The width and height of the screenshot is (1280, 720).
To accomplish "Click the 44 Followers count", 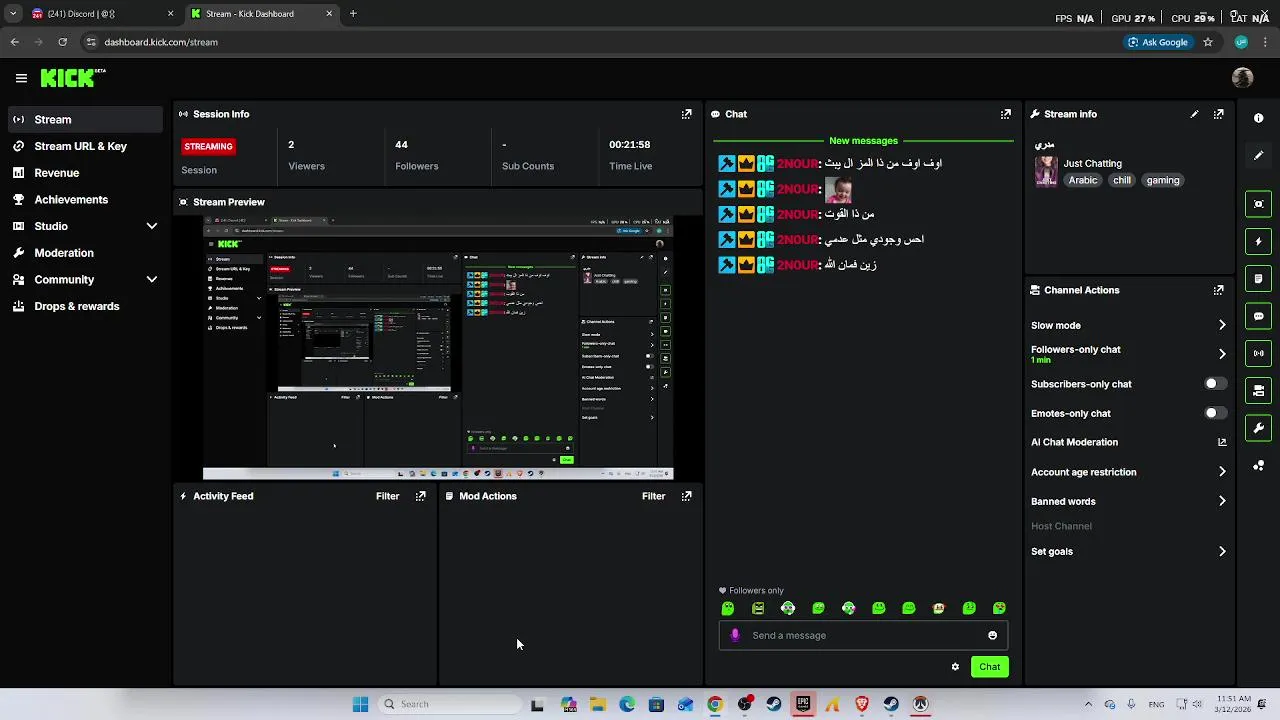I will pyautogui.click(x=401, y=145).
